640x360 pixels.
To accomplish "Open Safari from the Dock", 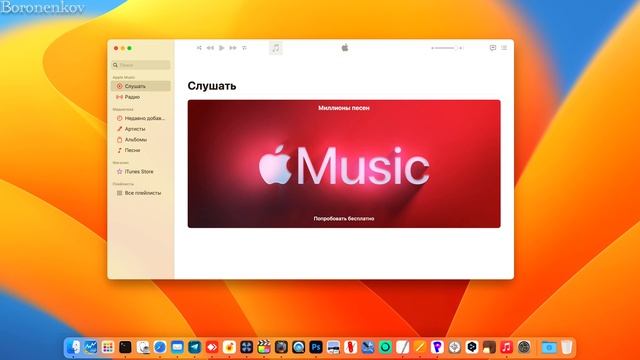I will click(160, 347).
